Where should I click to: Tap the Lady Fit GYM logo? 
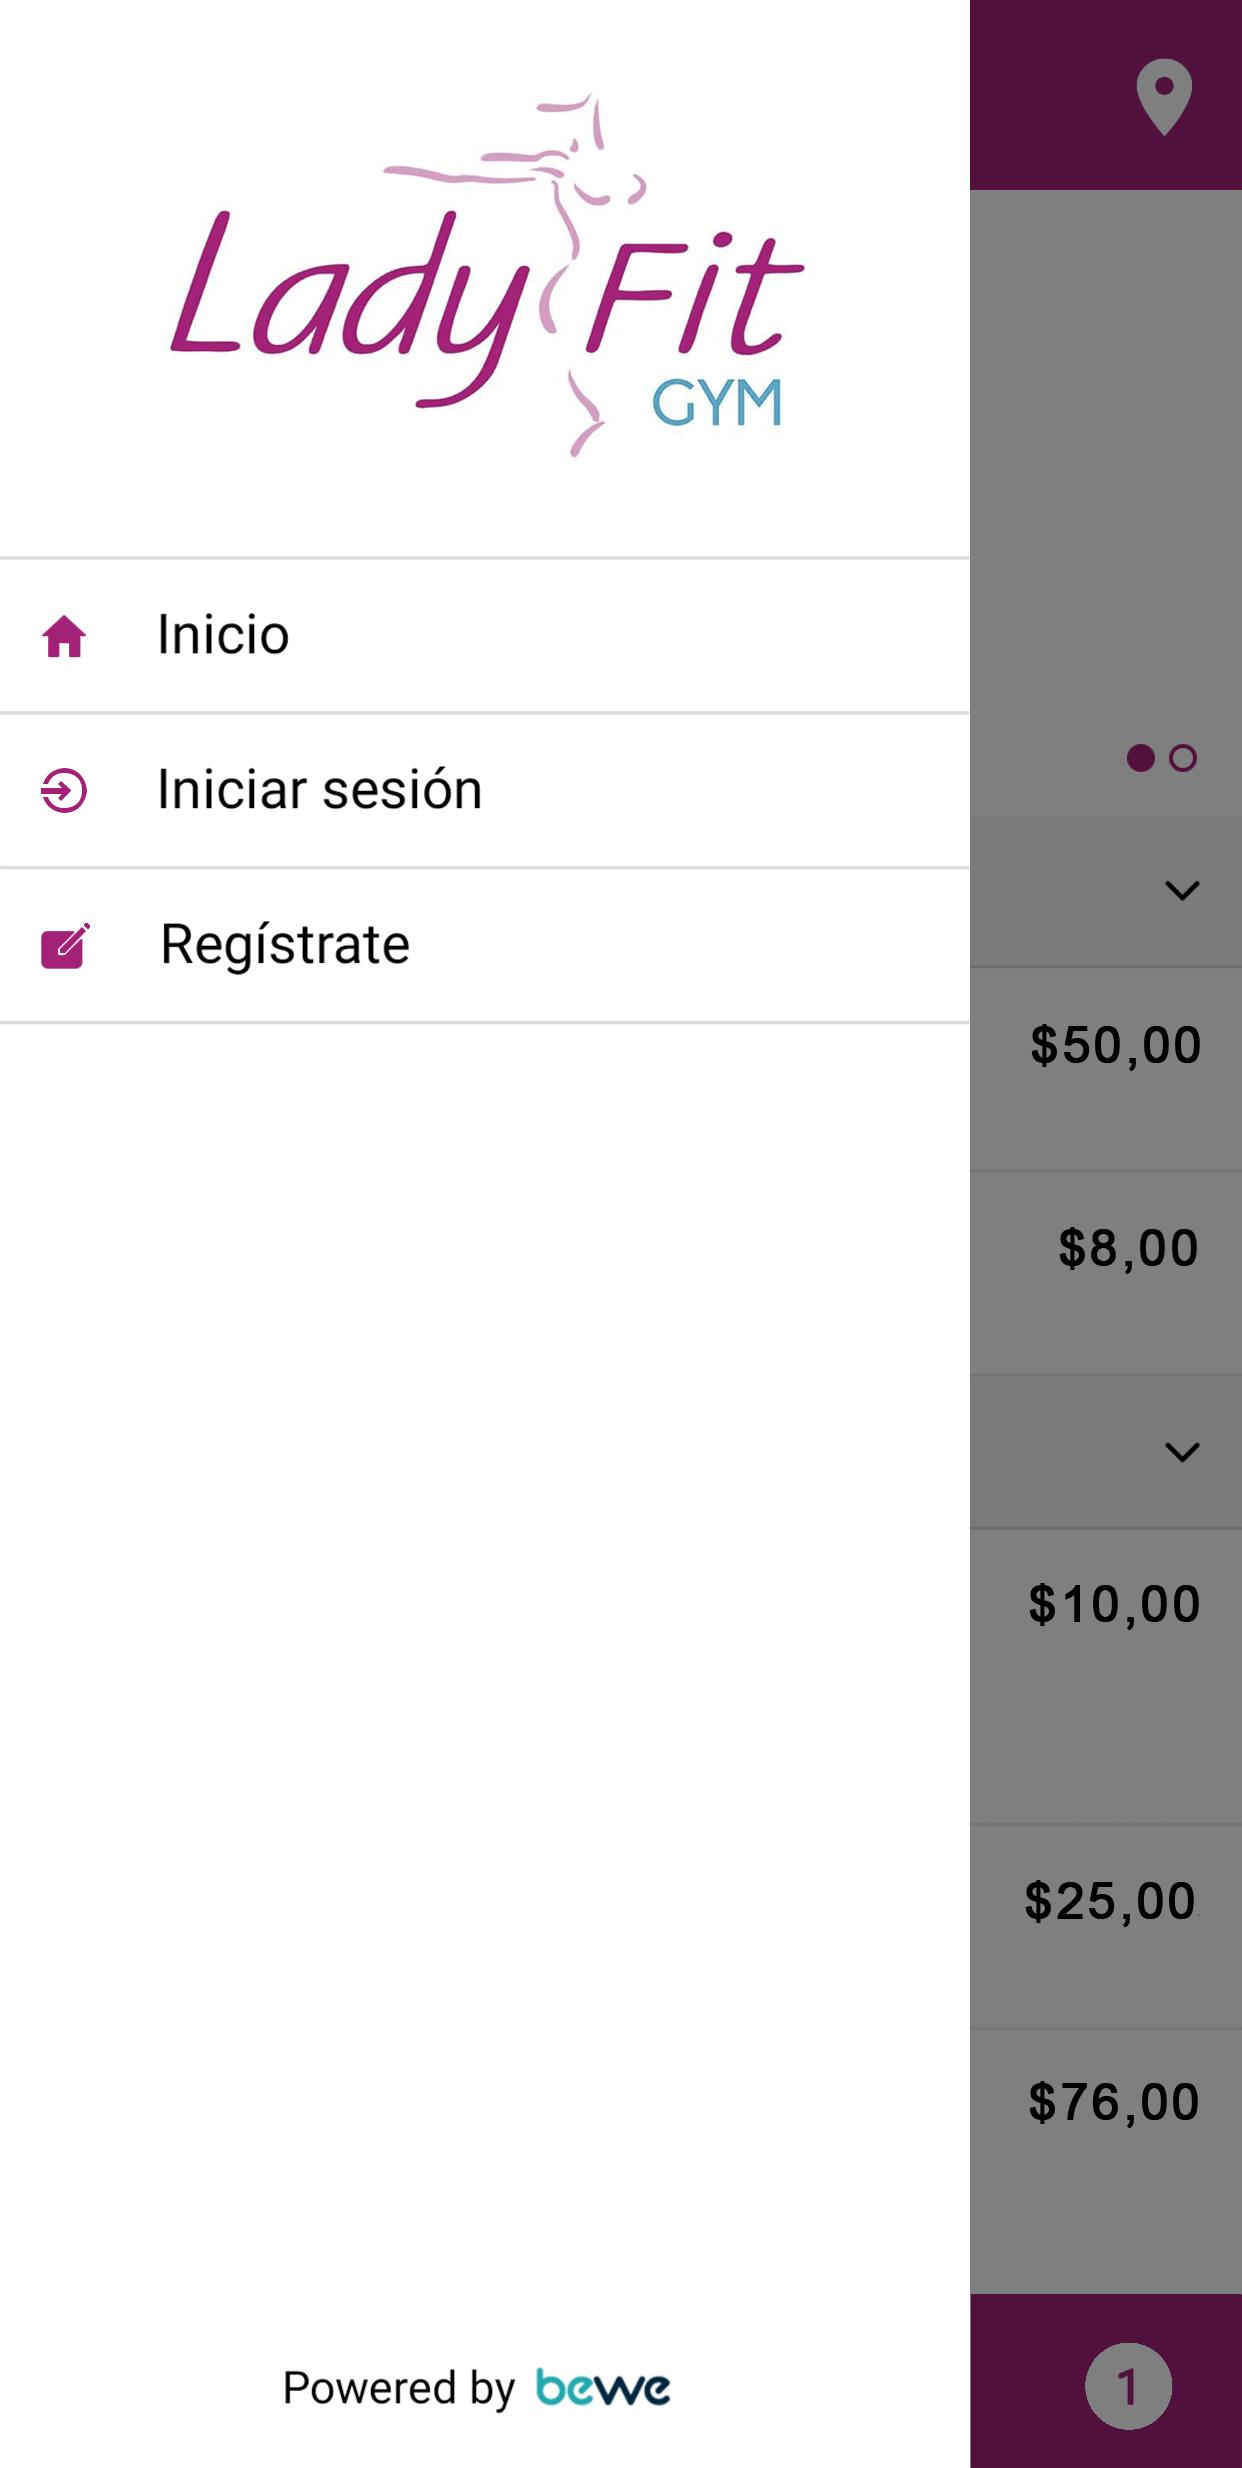click(486, 275)
